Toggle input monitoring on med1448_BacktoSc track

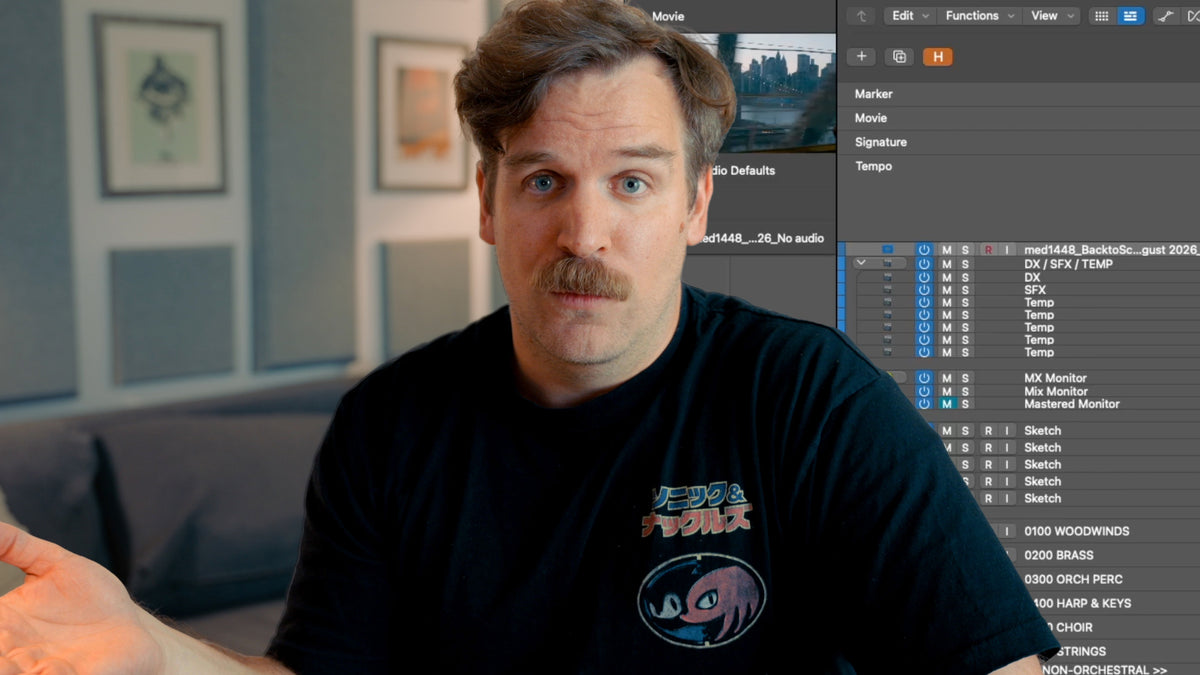[x=1008, y=250]
